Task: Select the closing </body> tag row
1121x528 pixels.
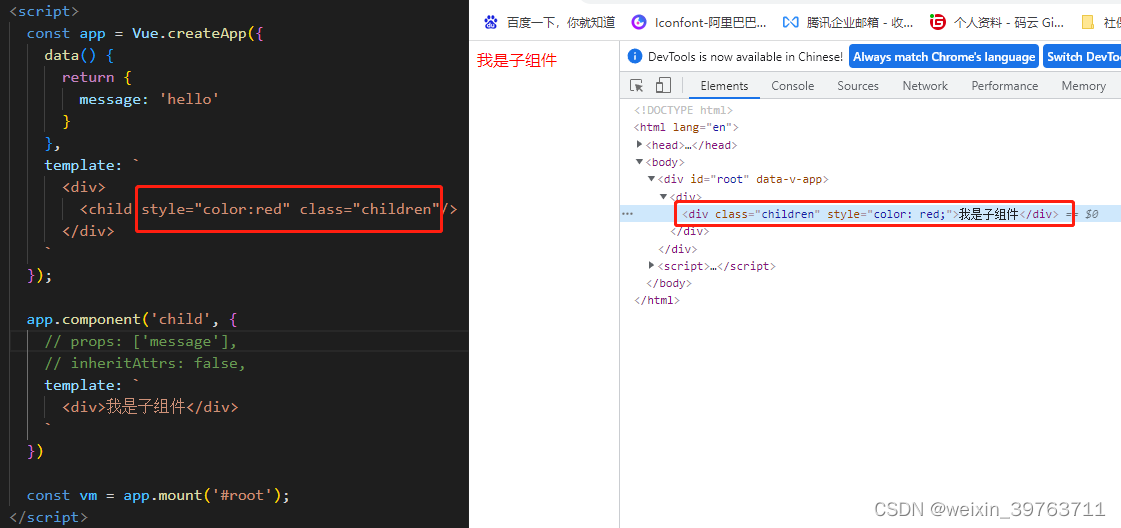Action: (x=669, y=283)
